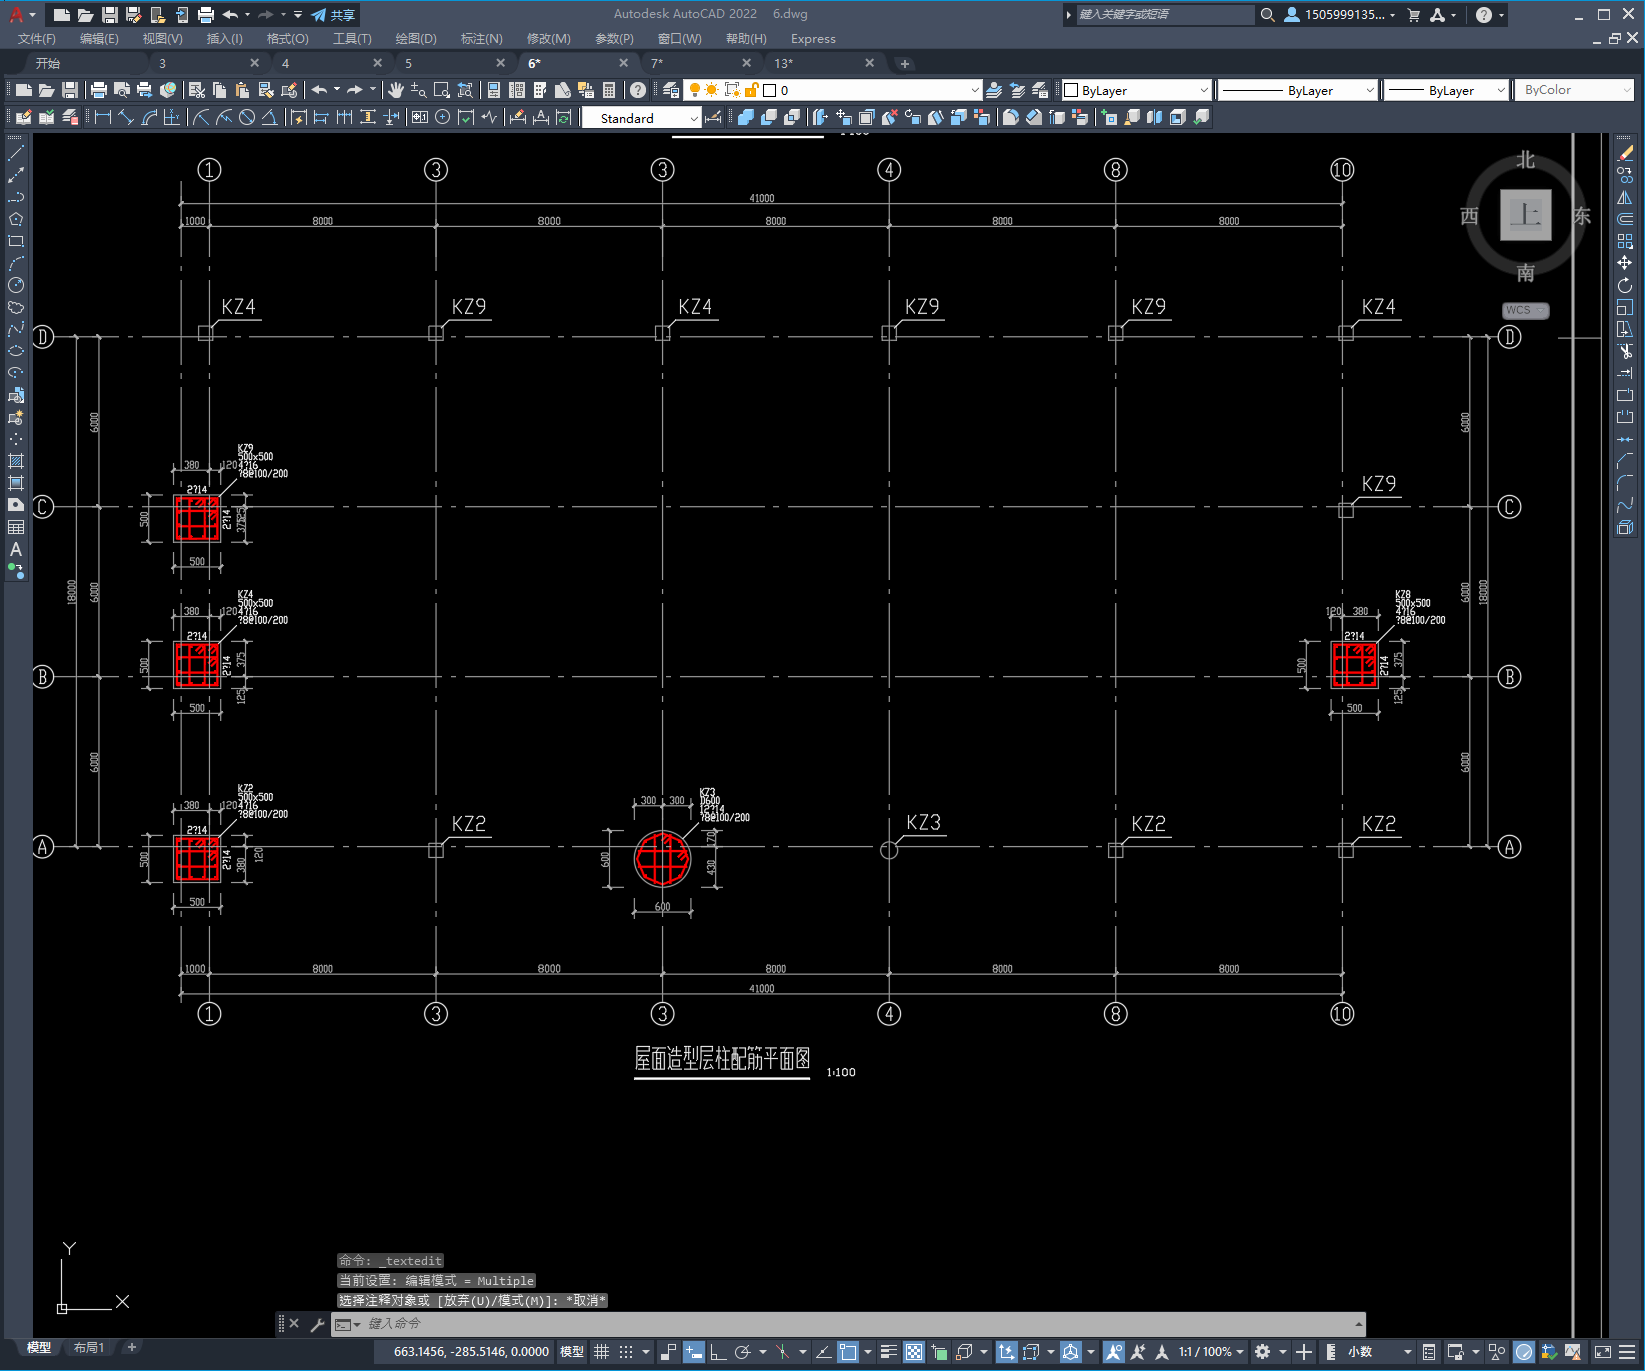
Task: Click the keyword search input field in title bar
Action: click(x=1164, y=14)
